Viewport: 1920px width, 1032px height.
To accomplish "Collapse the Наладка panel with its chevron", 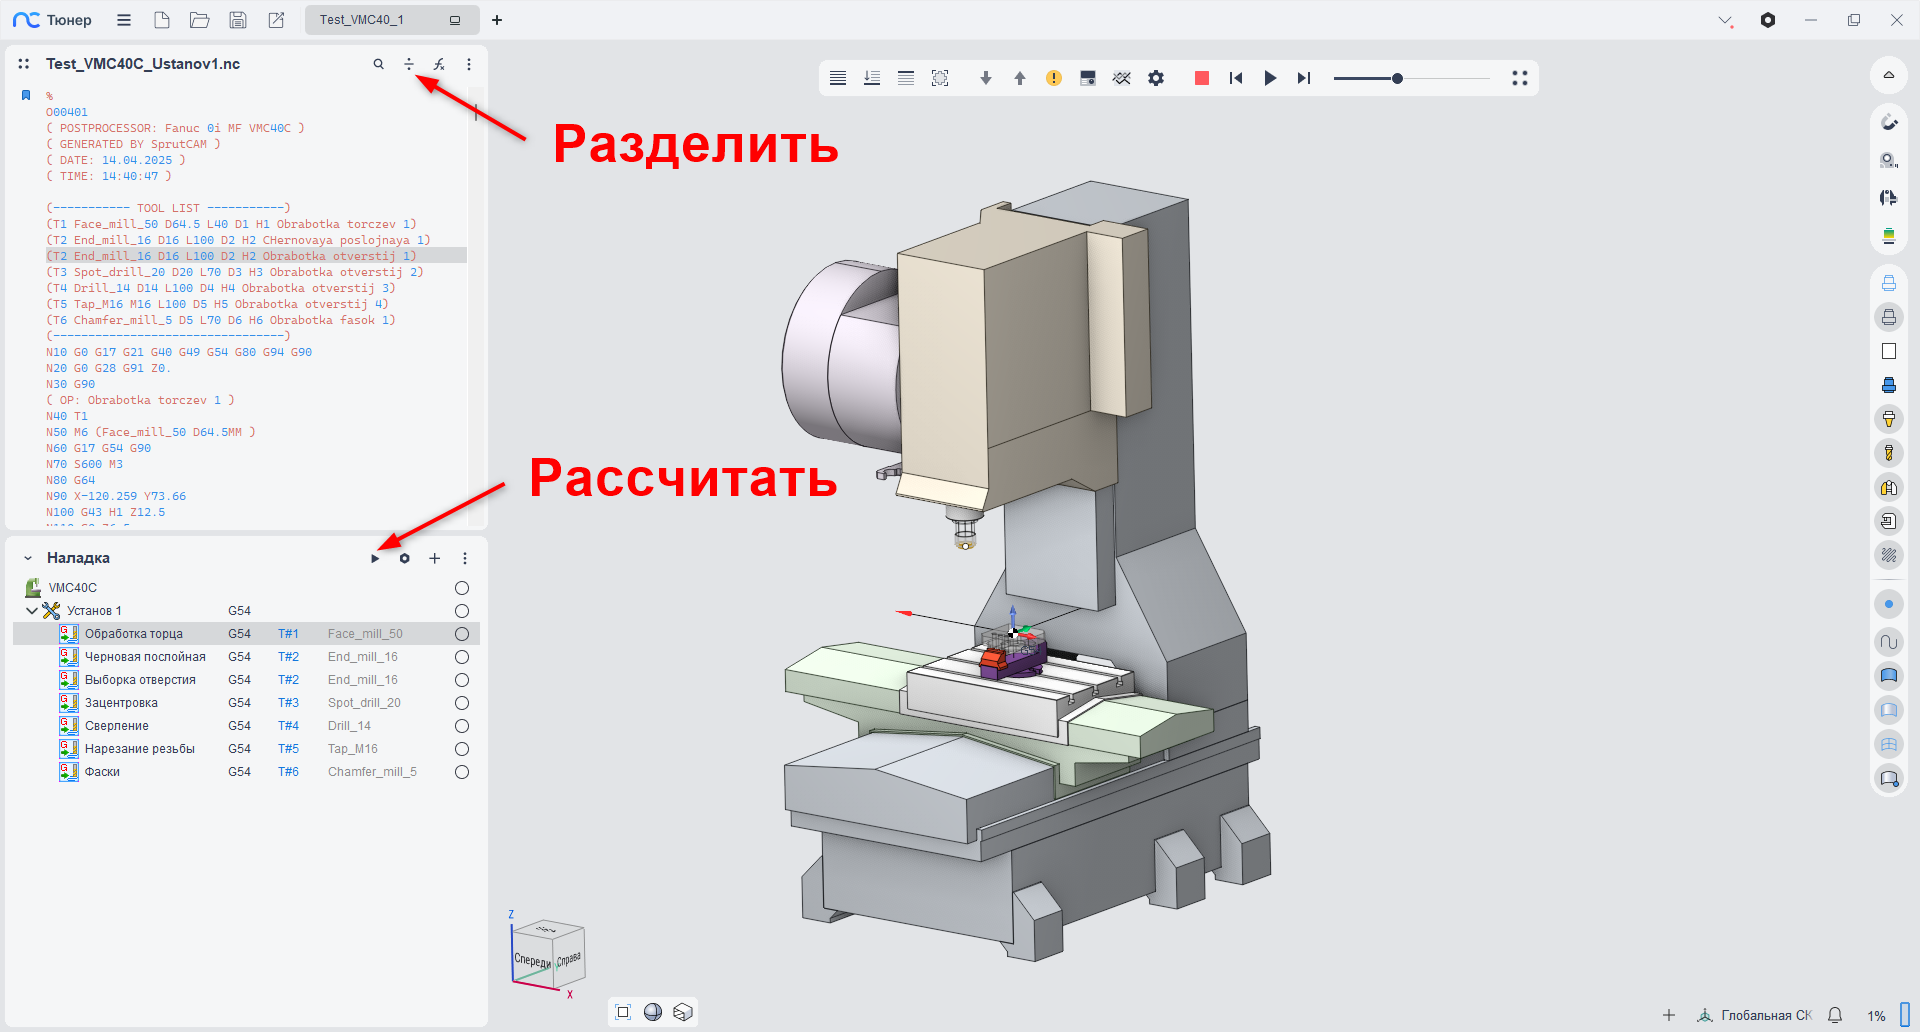I will coord(28,559).
